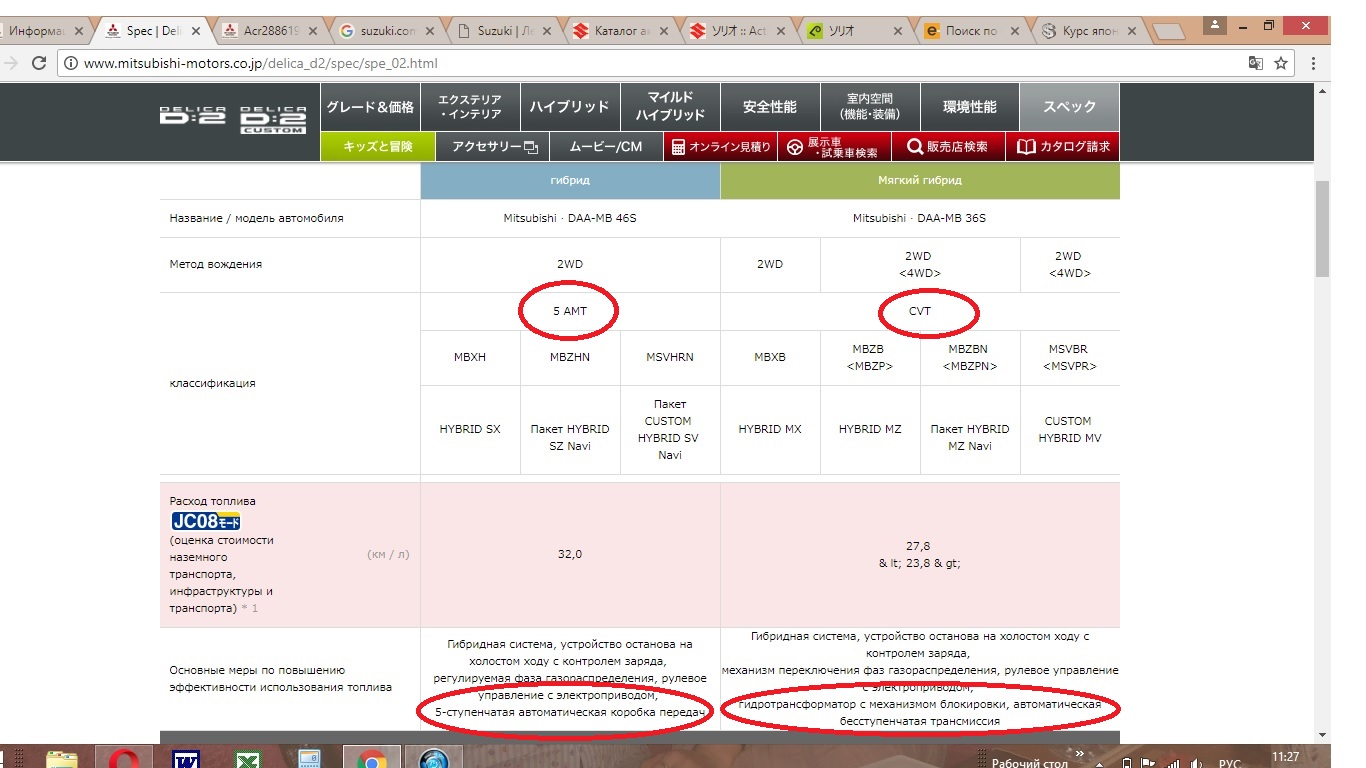
Task: Open the スペック navigation menu item
Action: point(1069,107)
